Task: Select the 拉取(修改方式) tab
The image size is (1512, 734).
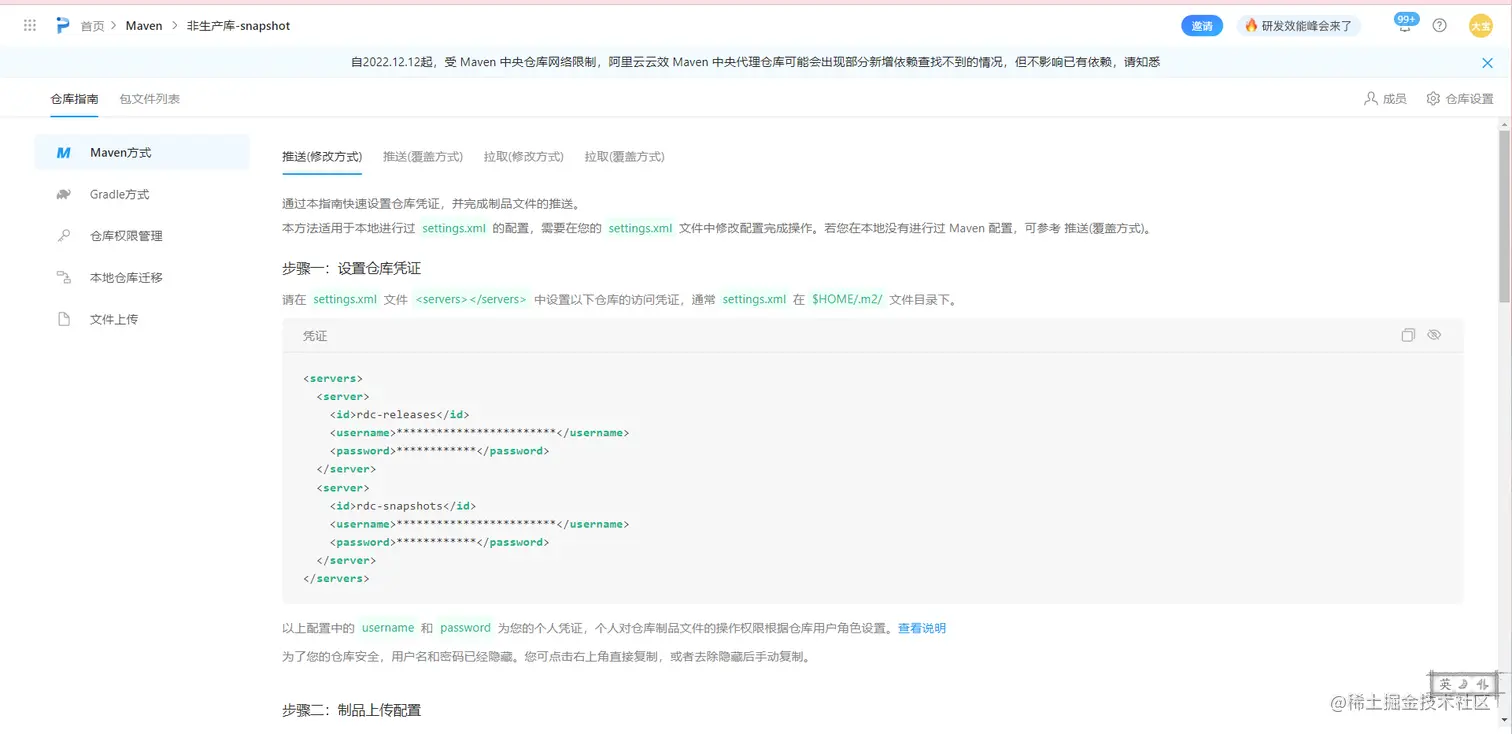Action: click(524, 156)
